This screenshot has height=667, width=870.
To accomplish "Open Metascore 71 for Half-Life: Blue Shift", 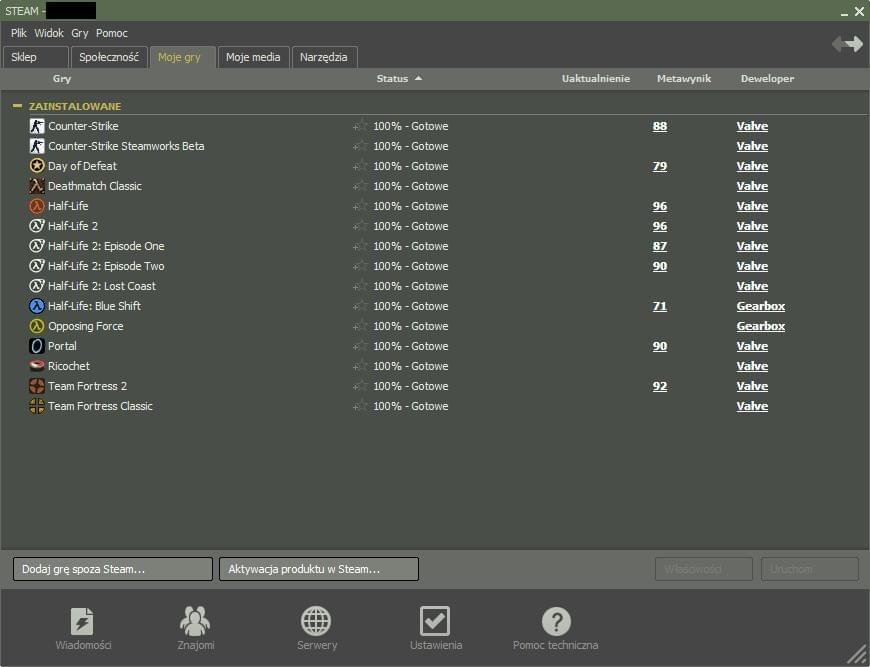I will pos(660,306).
